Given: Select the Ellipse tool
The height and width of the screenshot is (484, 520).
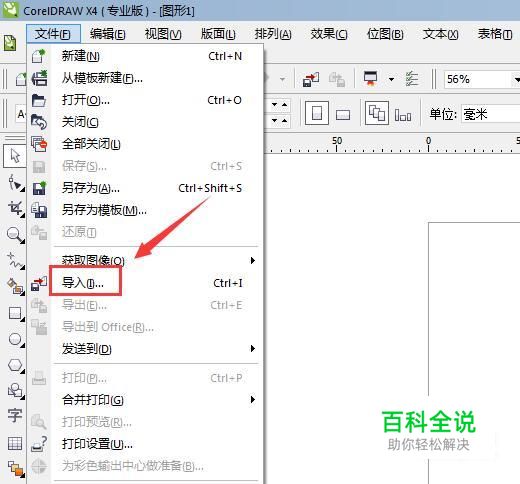Looking at the screenshot, I should pyautogui.click(x=15, y=339).
